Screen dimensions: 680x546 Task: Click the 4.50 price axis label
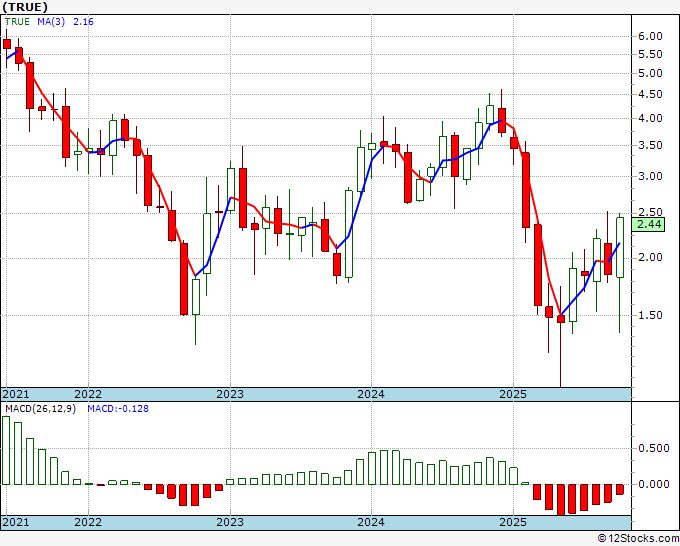(650, 95)
